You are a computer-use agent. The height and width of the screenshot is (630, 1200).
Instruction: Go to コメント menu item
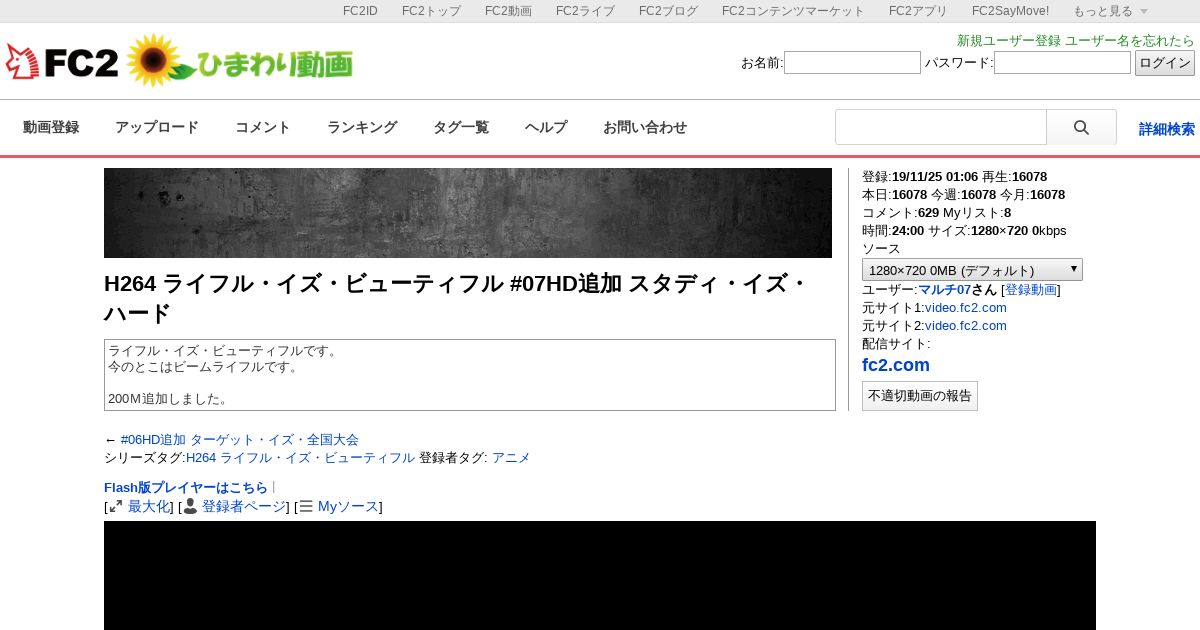click(x=263, y=127)
